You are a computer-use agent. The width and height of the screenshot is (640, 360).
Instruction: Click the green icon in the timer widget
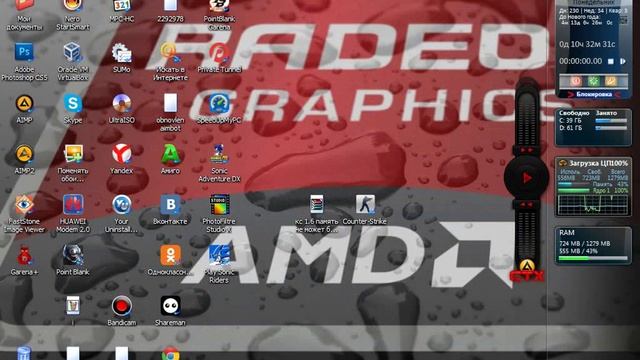coord(593,81)
